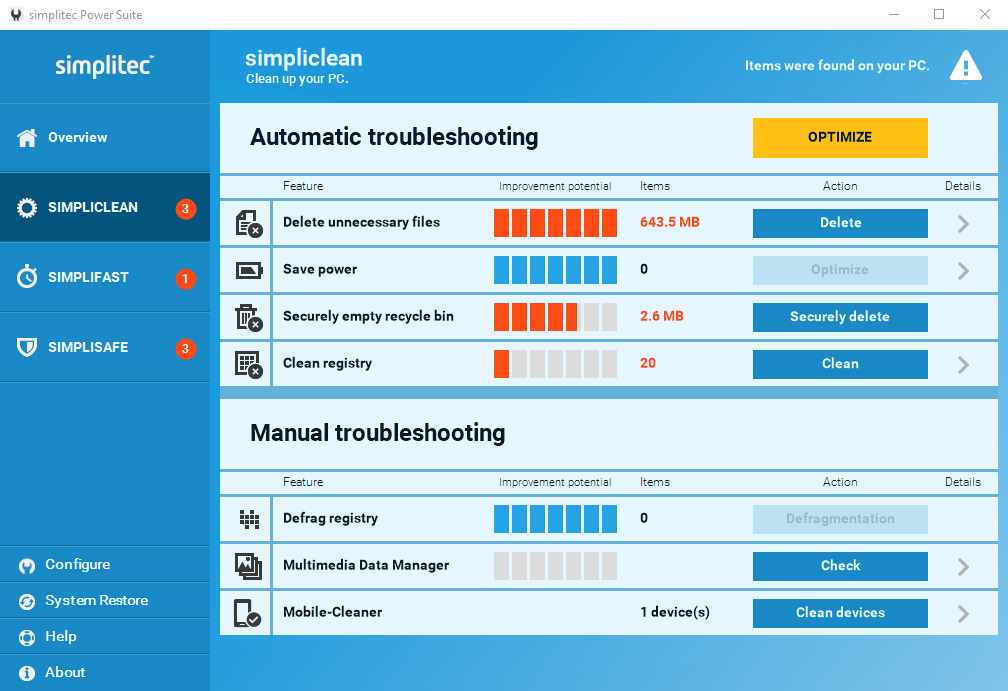Click the registry items count 20

pyautogui.click(x=647, y=363)
